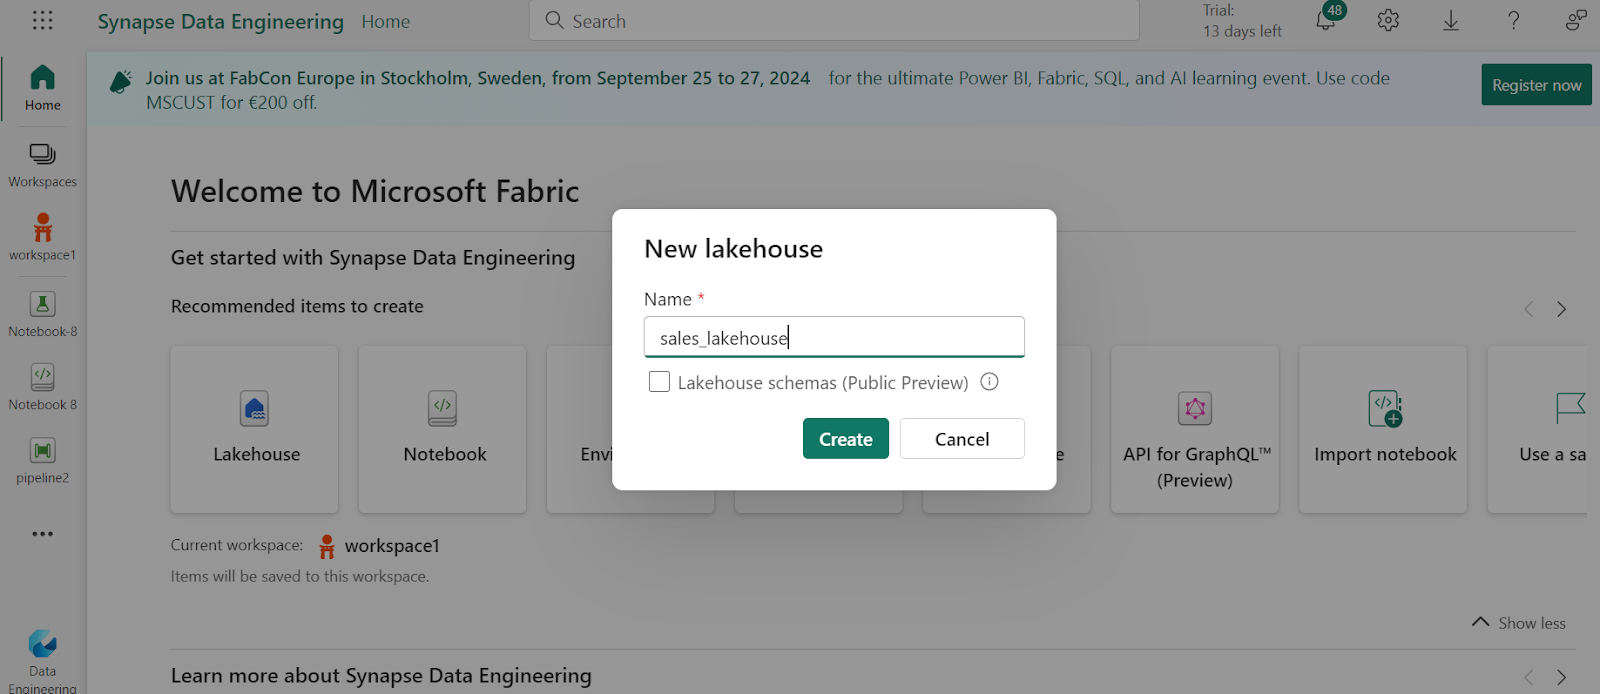The height and width of the screenshot is (694, 1600).
Task: Click the Import notebook card icon
Action: click(1385, 409)
